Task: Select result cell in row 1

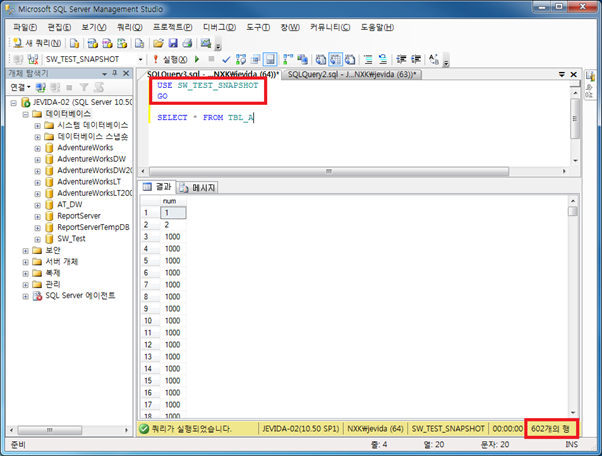Action: coord(173,213)
